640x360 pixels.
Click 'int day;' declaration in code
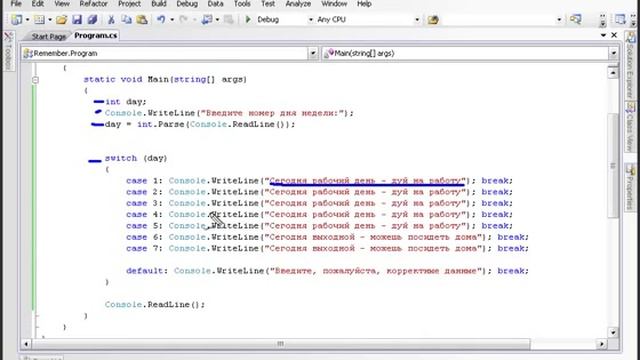125,102
